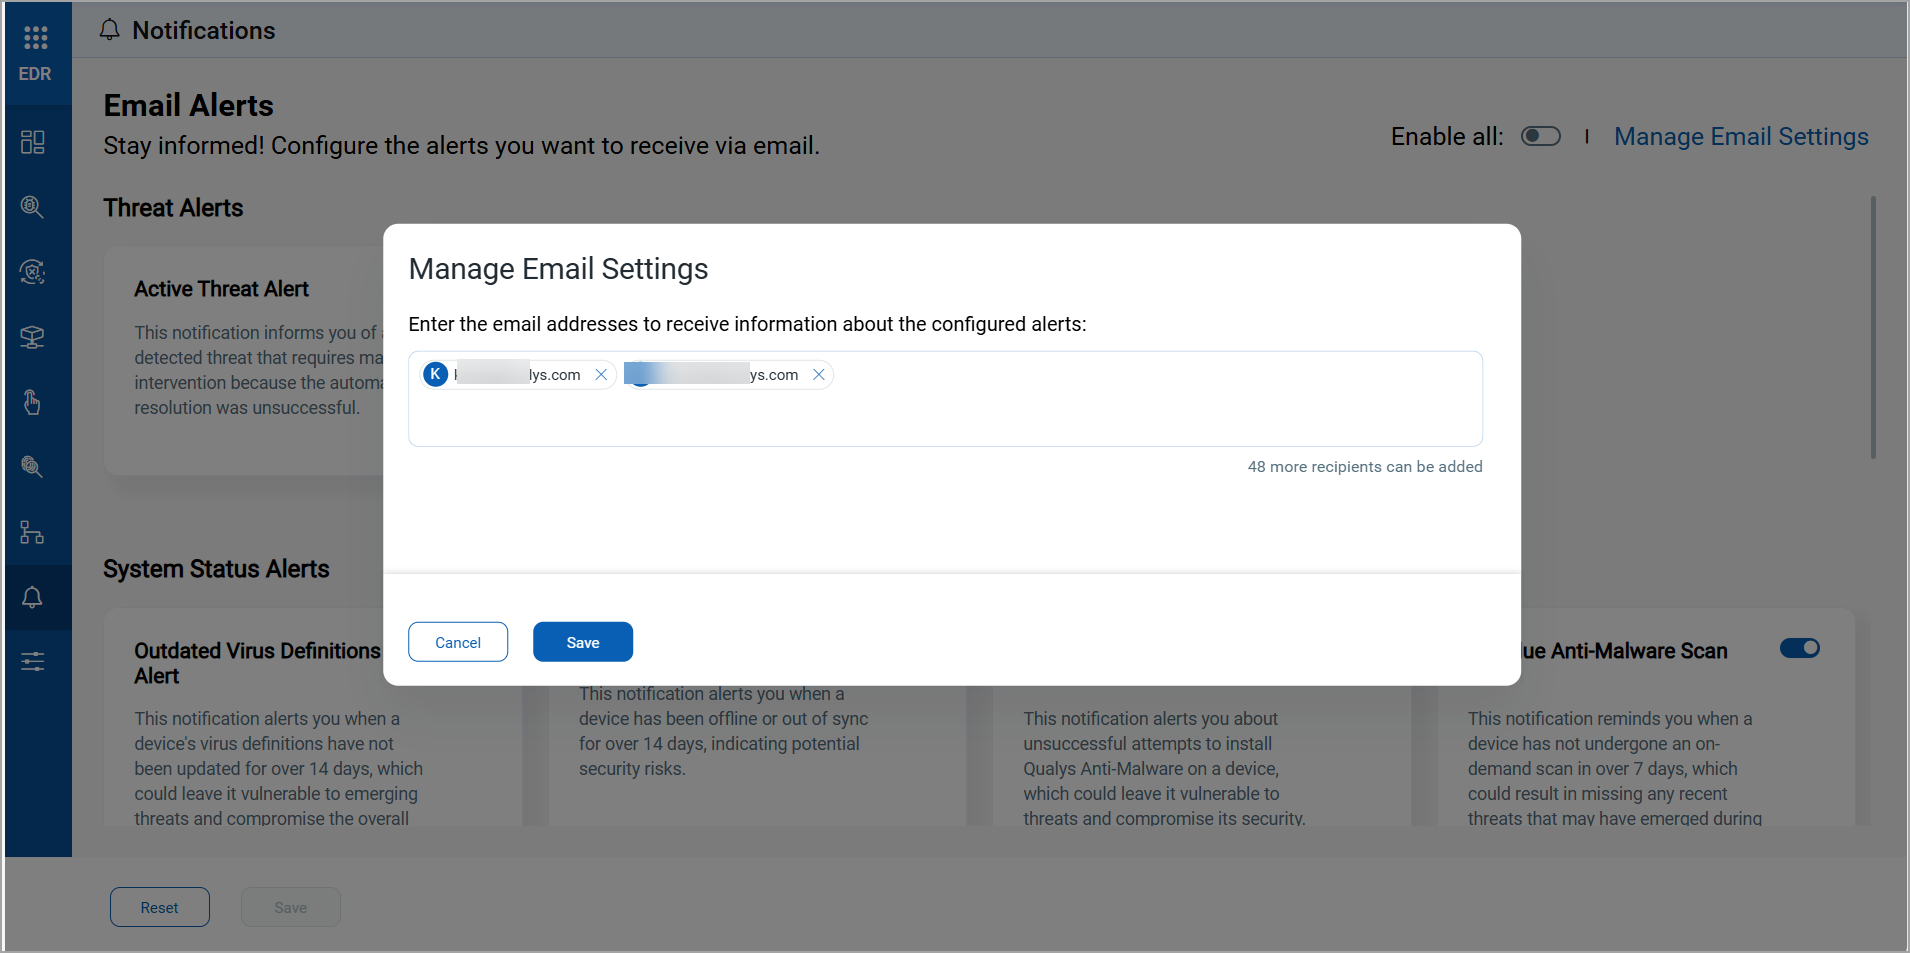Disable the Anti-Malware Scan alert toggle

pyautogui.click(x=1799, y=648)
